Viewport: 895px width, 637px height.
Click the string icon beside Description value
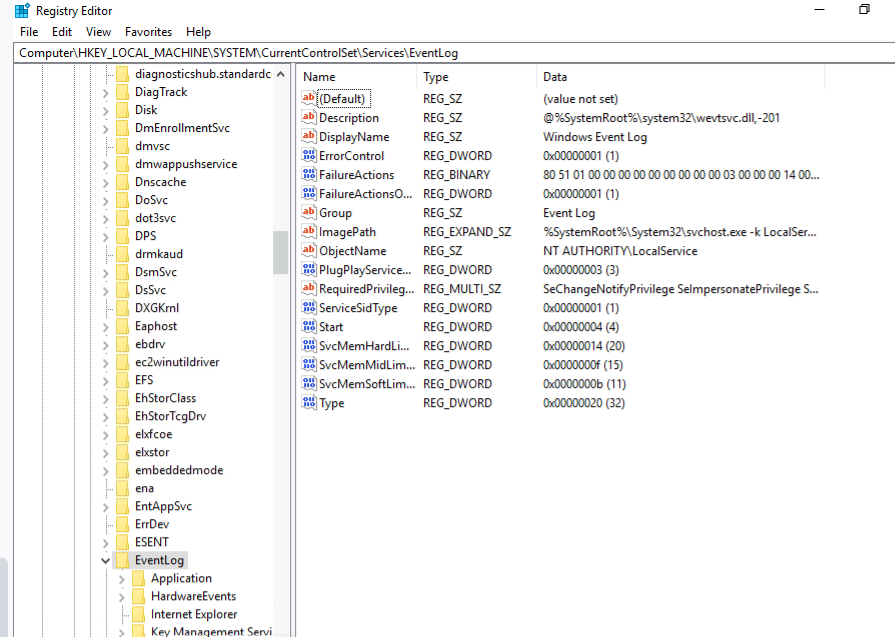[x=309, y=117]
